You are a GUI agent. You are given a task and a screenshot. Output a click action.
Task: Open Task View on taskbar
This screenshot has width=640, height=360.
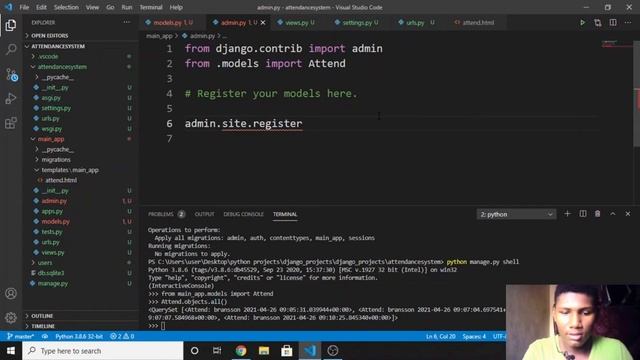[217, 351]
